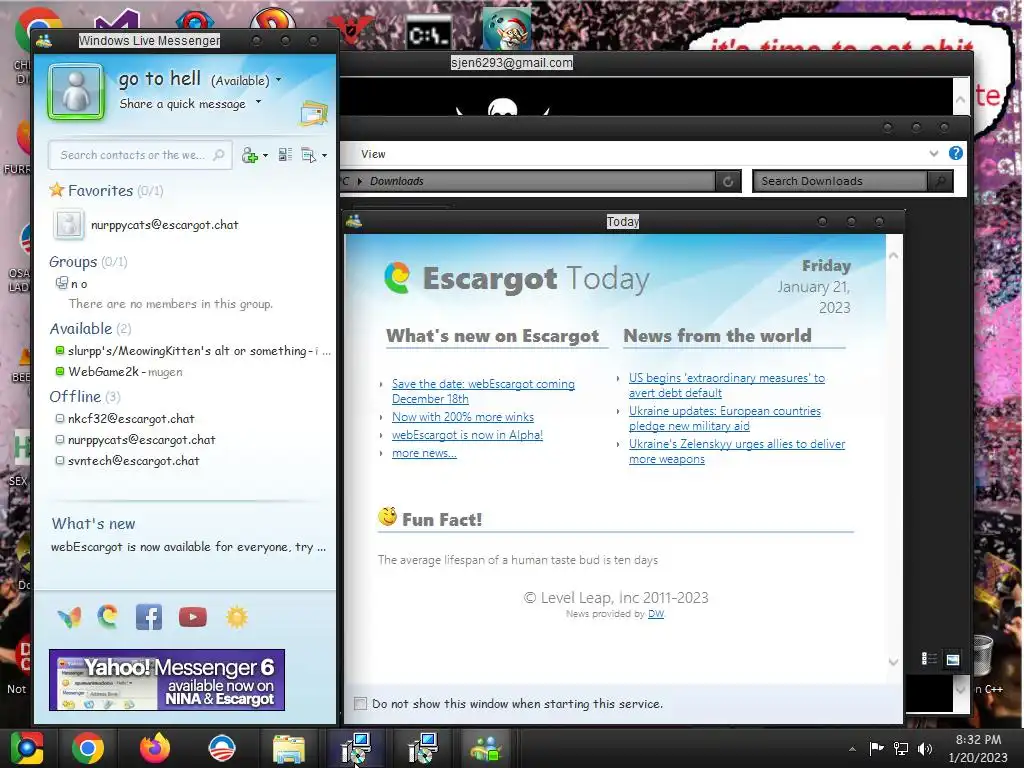
Task: Click the Today window scroll down arrow
Action: [x=893, y=662]
